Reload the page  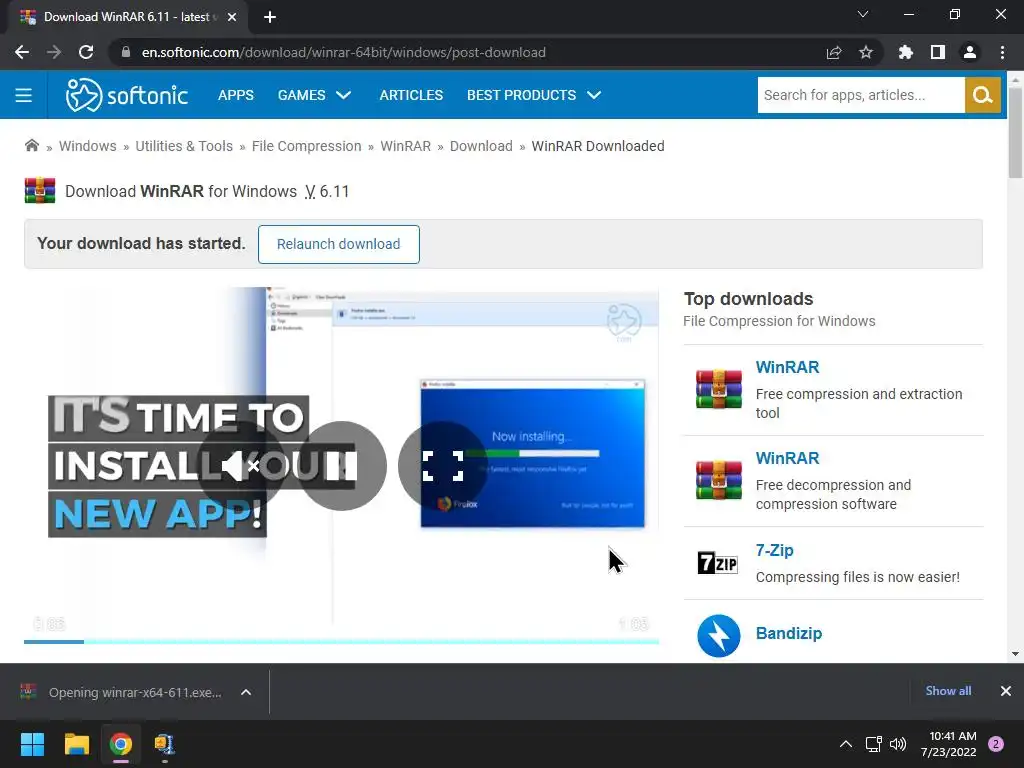point(86,52)
